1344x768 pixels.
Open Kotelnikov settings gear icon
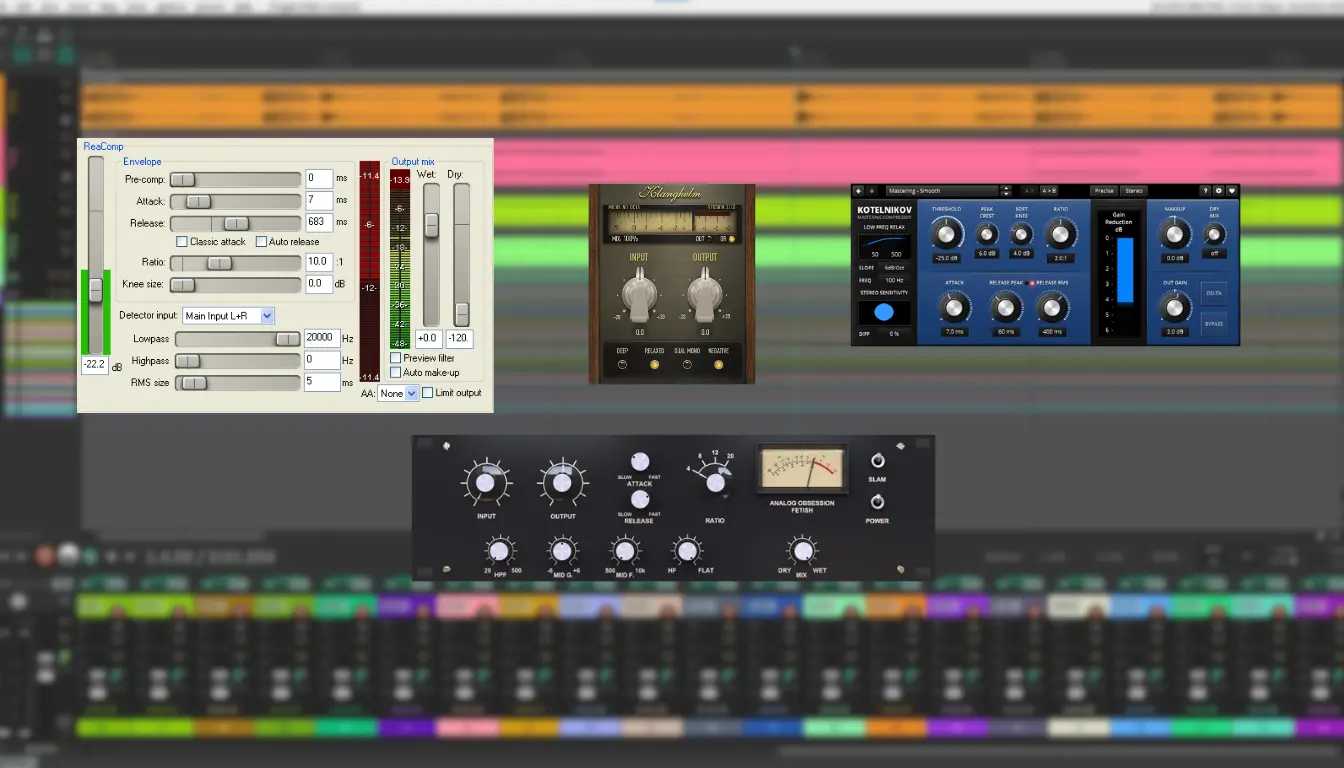click(x=1219, y=191)
